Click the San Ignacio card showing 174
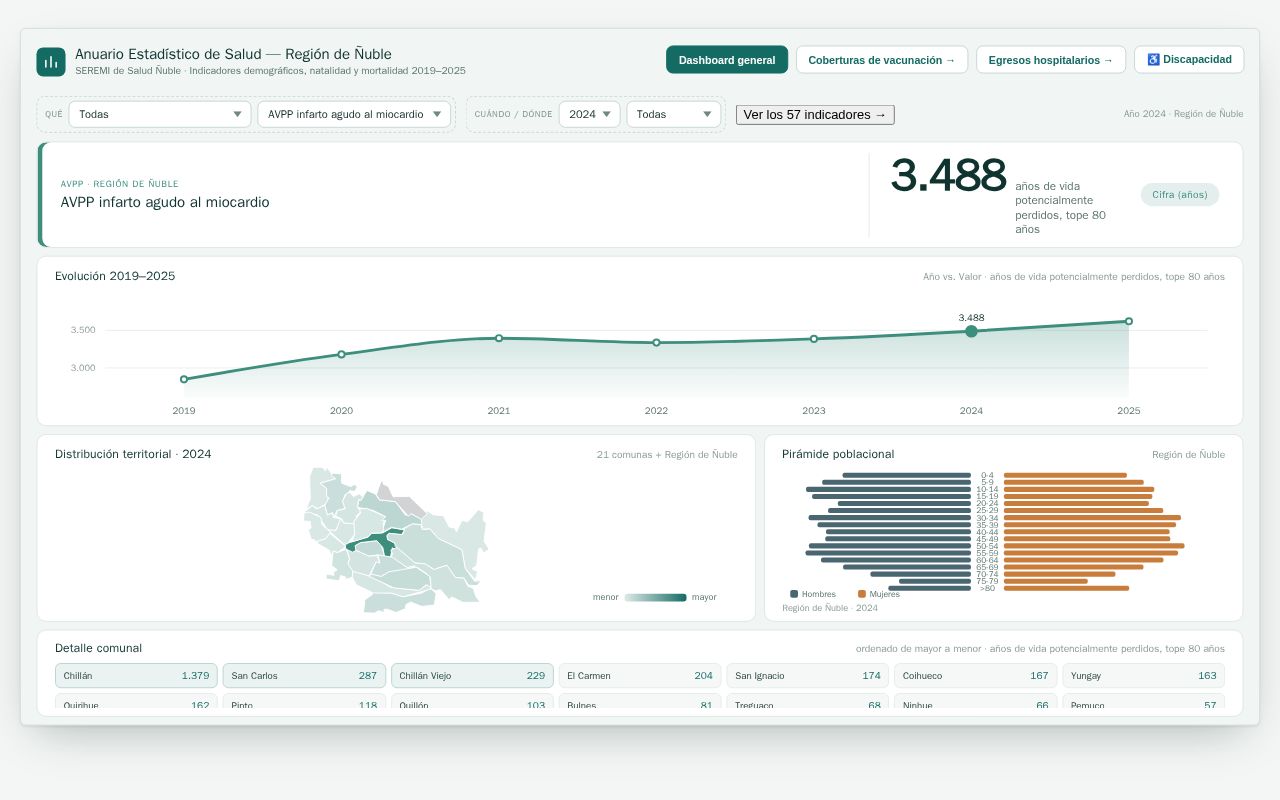 tap(808, 676)
